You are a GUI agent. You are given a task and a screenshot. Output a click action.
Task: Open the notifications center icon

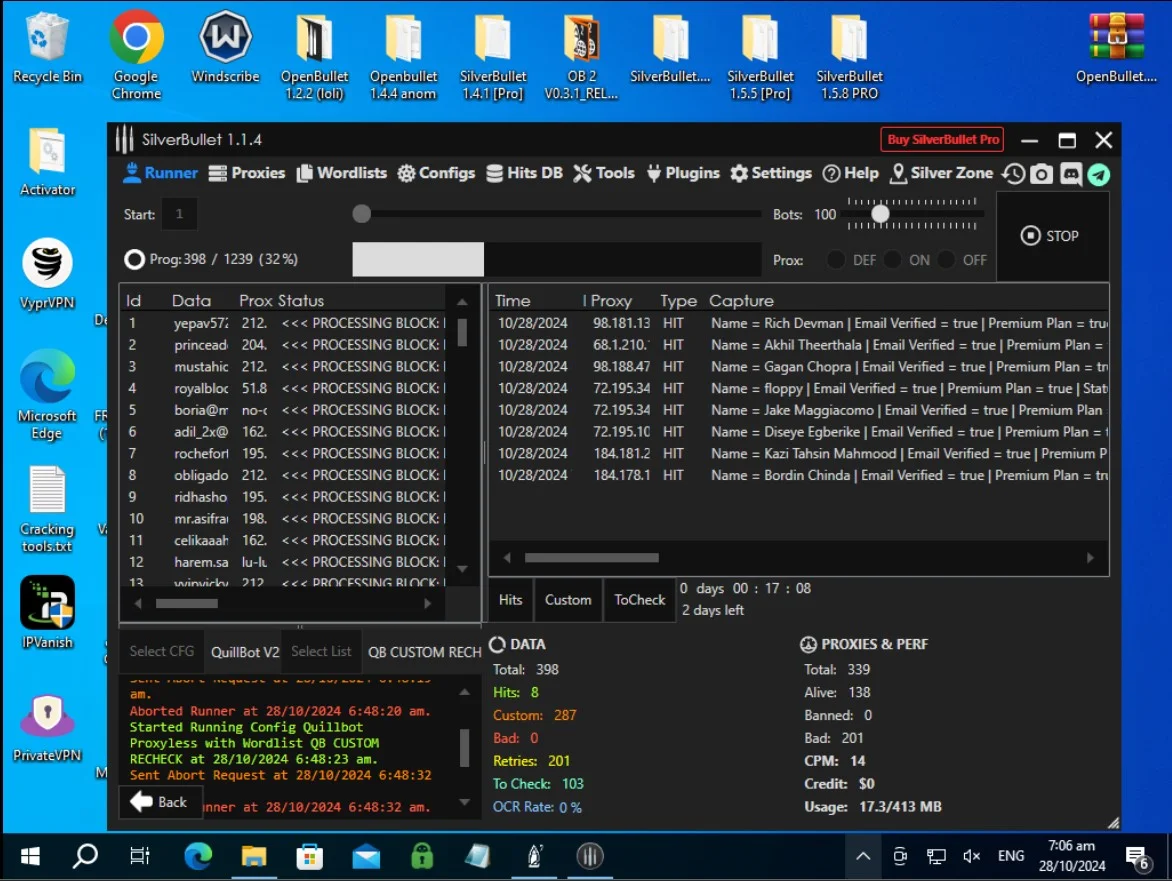pos(1138,858)
